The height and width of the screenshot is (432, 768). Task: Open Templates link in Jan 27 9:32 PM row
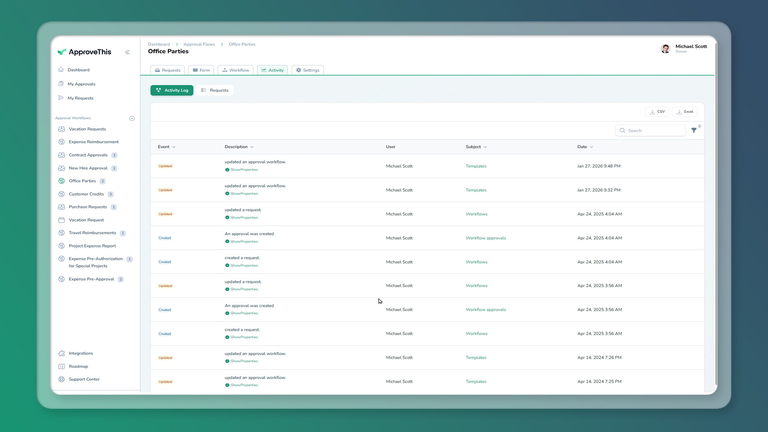(476, 190)
